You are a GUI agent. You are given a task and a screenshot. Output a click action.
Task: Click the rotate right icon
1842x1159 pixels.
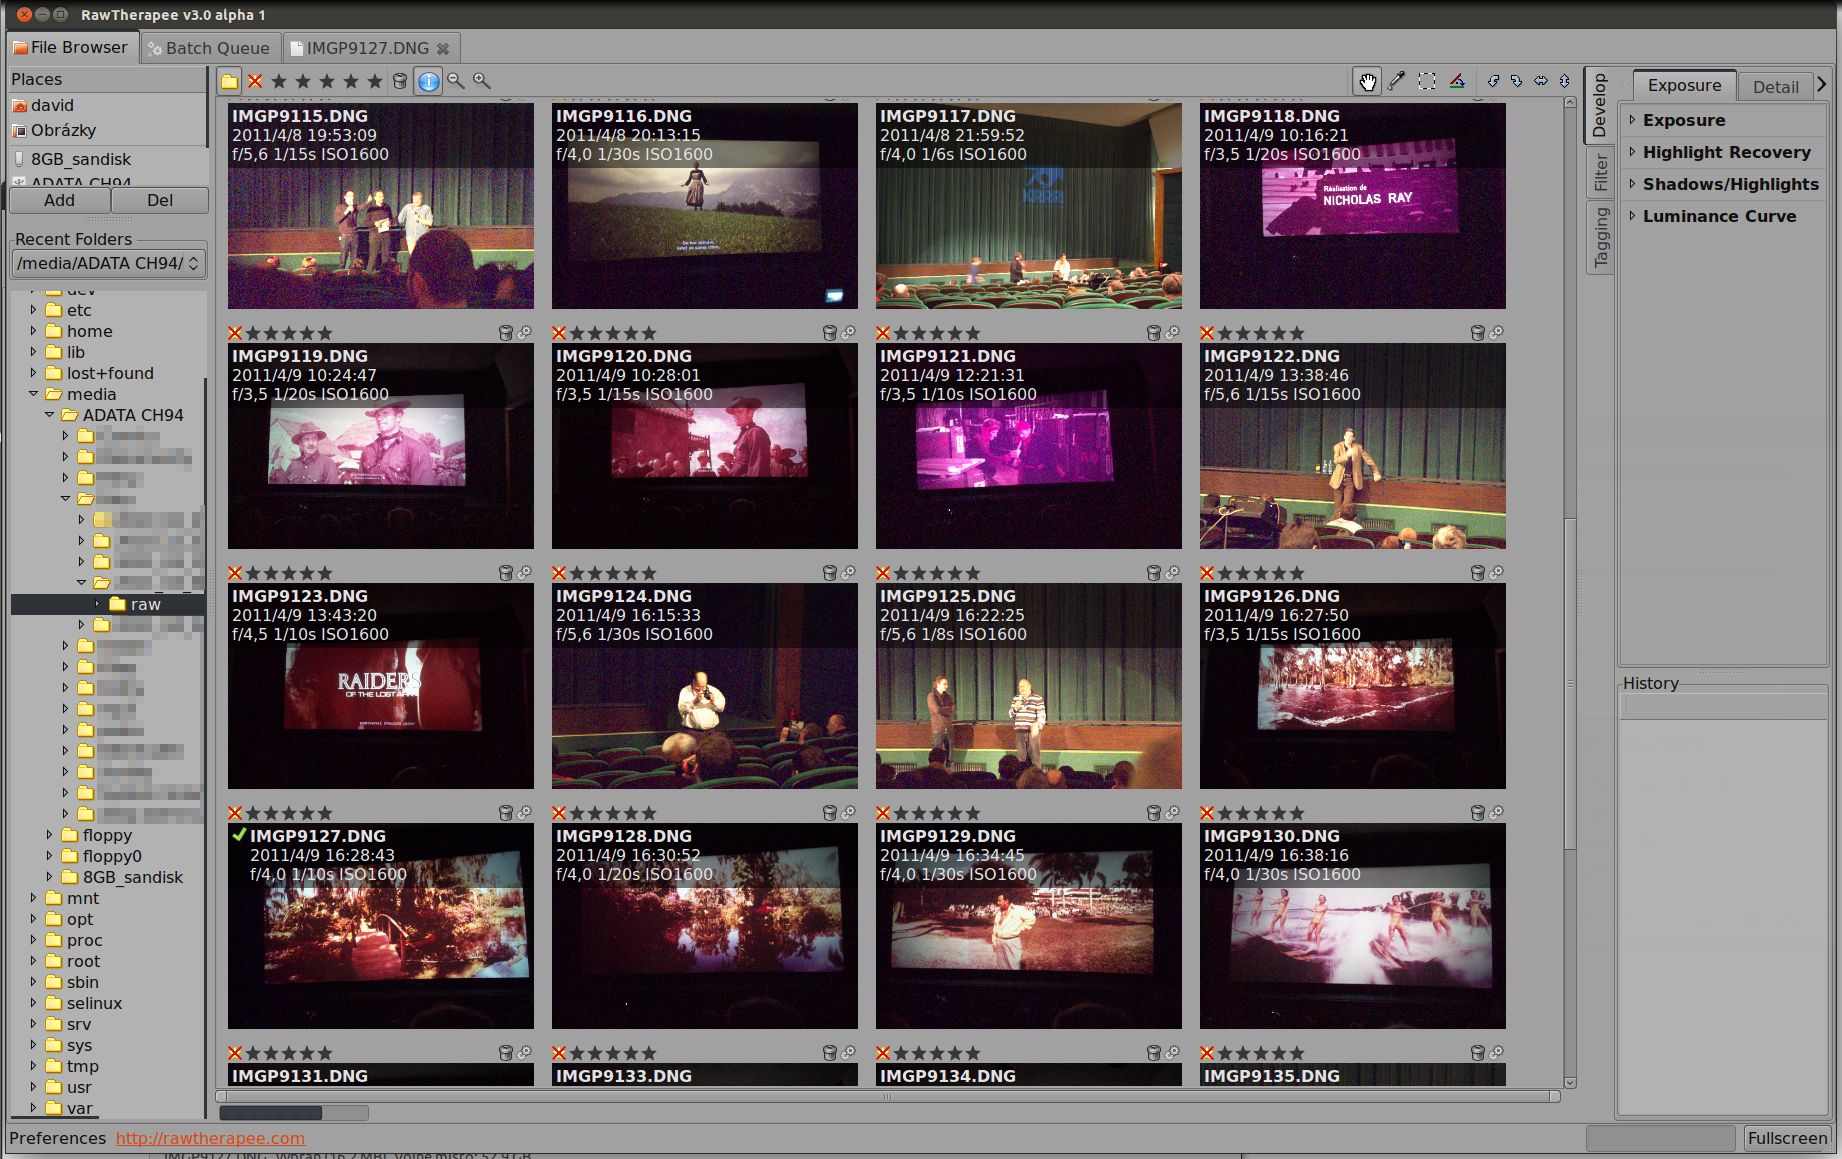[1517, 81]
